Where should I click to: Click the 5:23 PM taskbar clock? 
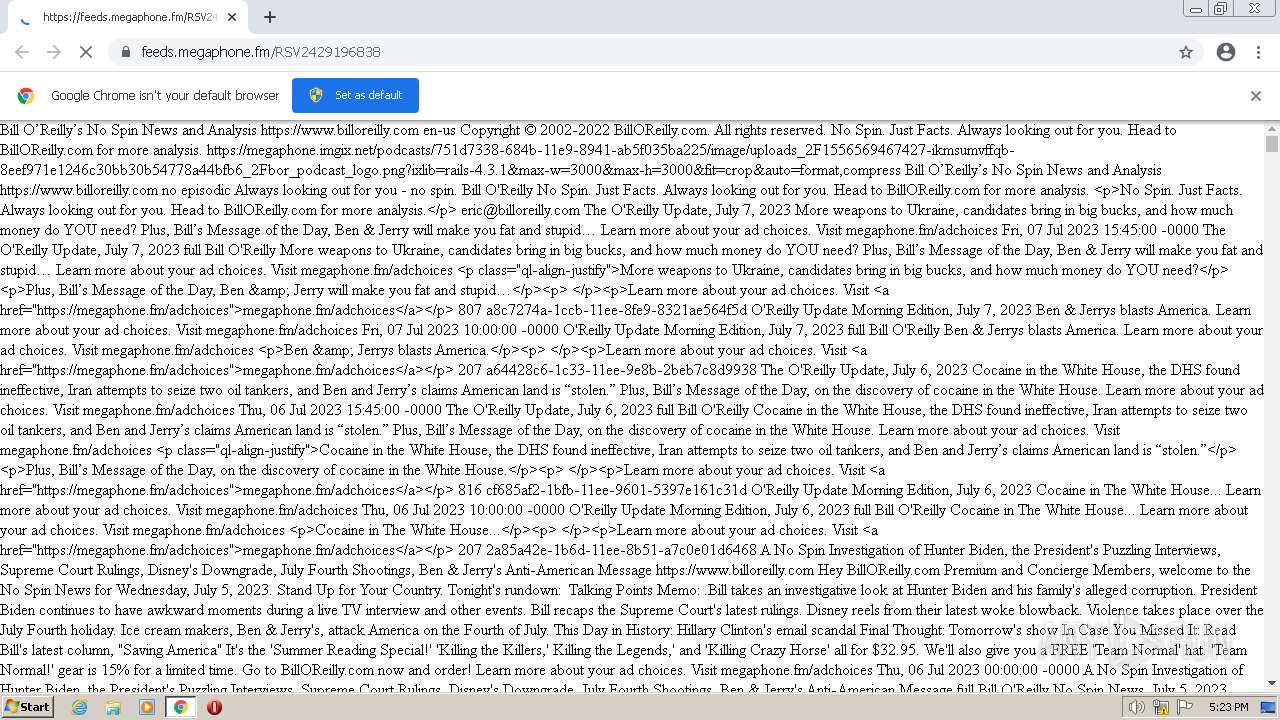(1228, 707)
